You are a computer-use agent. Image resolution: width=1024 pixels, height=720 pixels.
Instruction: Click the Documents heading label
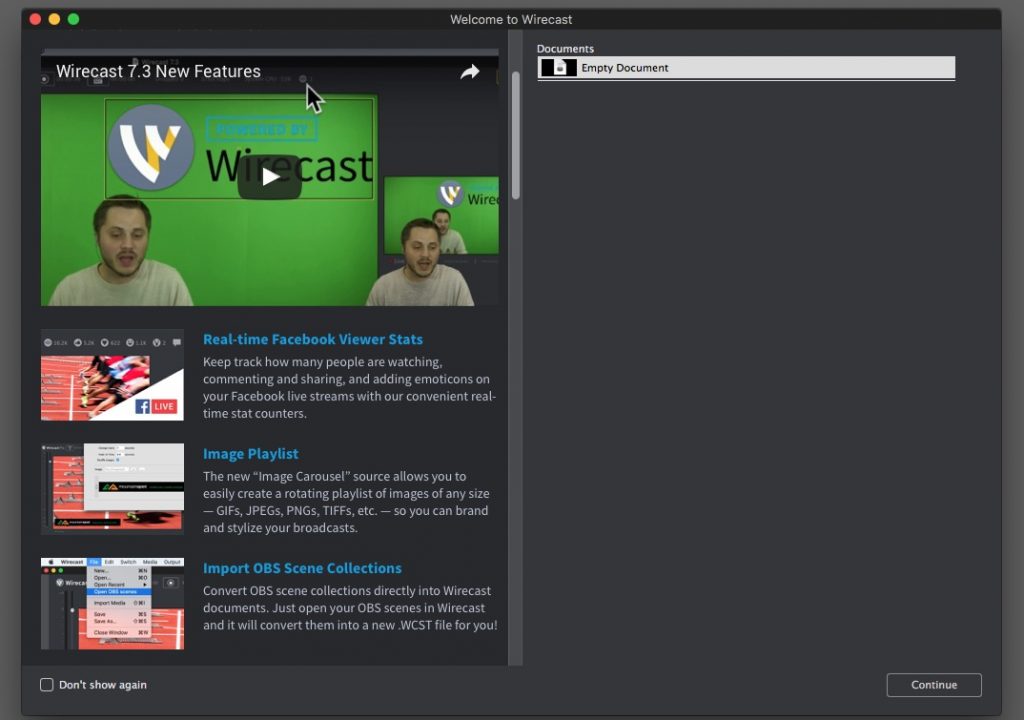pyautogui.click(x=565, y=48)
